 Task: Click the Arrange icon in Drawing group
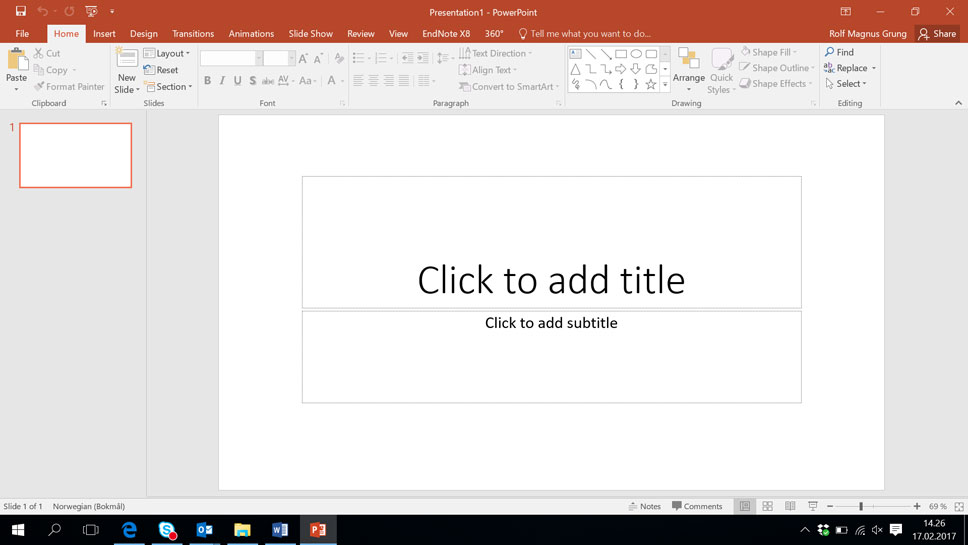pyautogui.click(x=688, y=59)
